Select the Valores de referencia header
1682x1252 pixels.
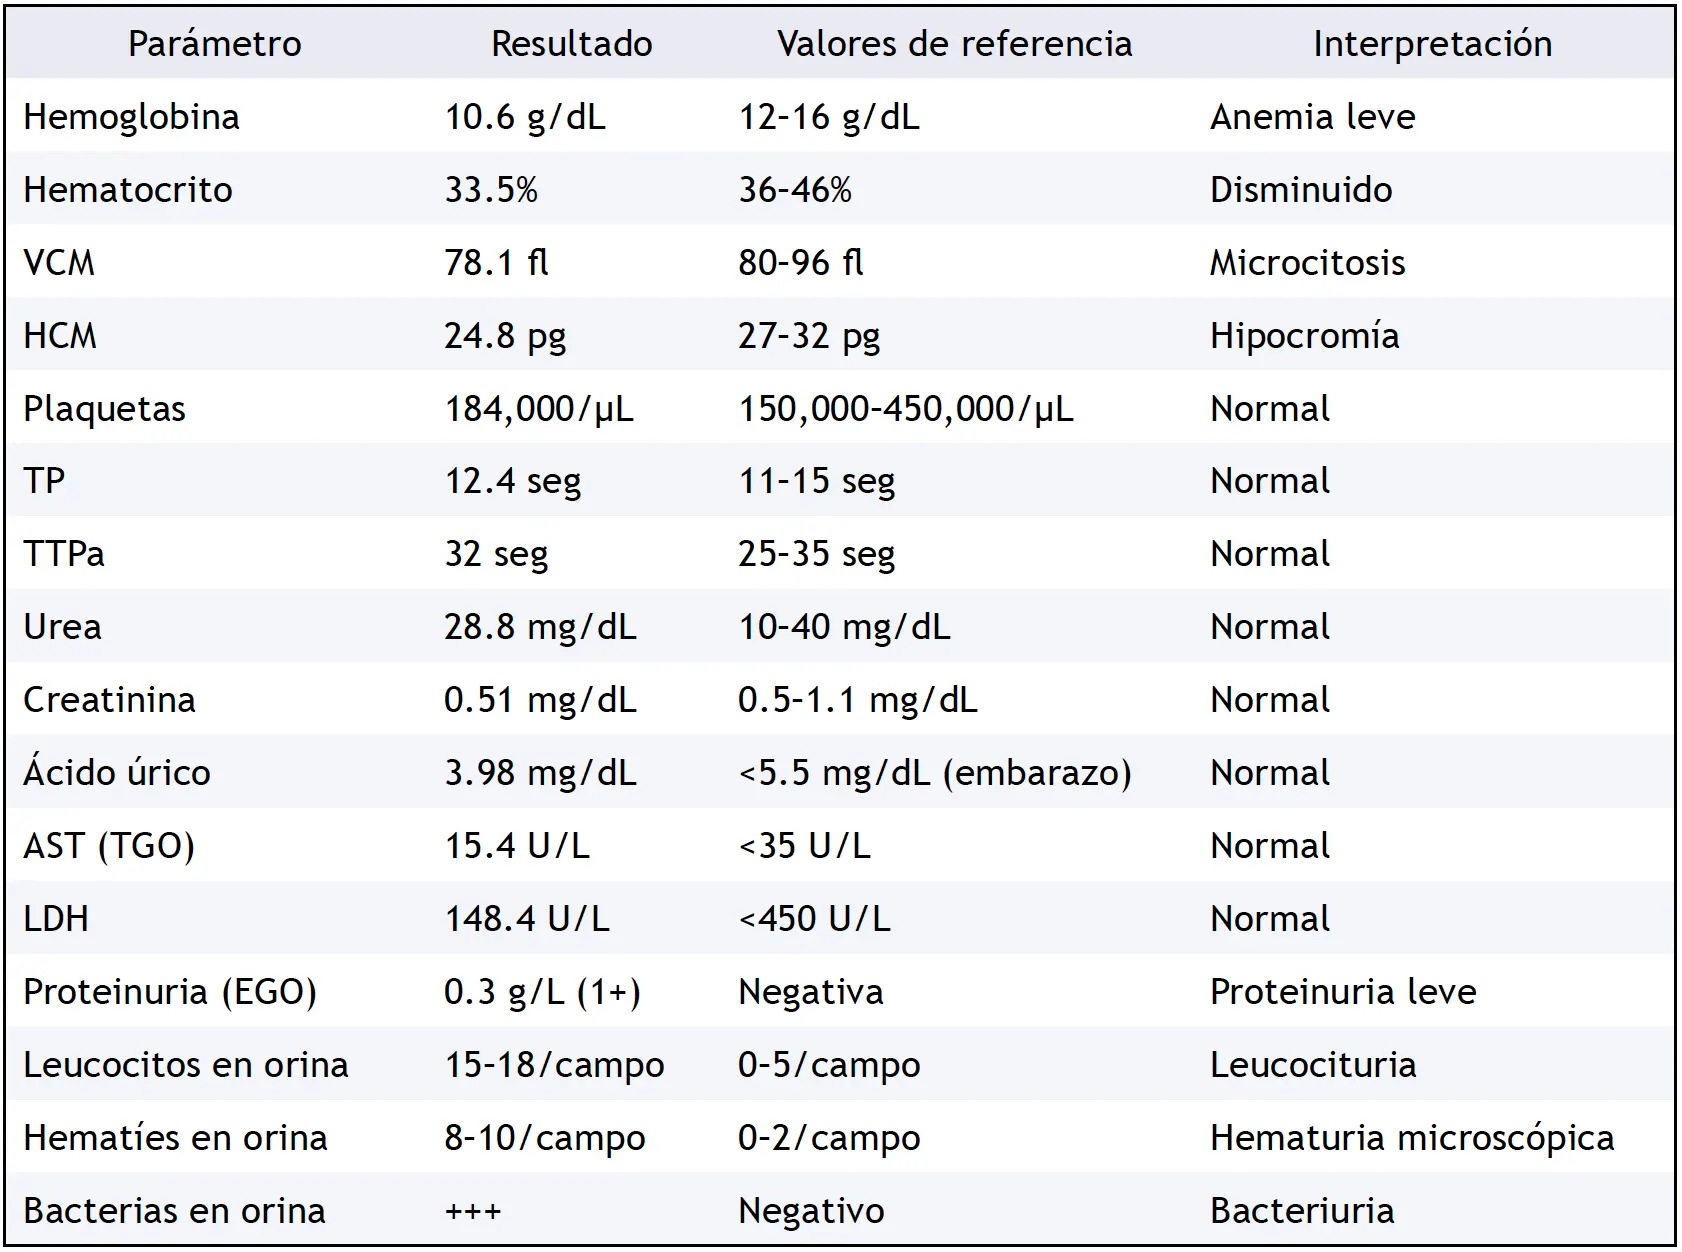pos(954,44)
